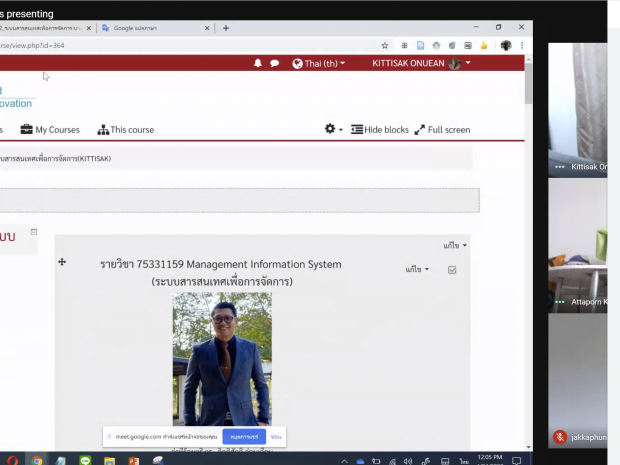The height and width of the screenshot is (465, 620).
Task: Open a new browser tab
Action: (226, 28)
